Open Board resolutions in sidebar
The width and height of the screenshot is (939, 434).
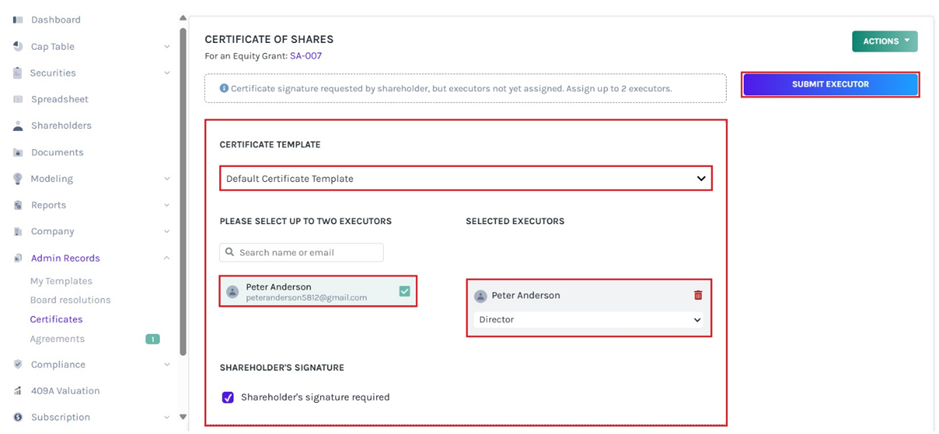pos(70,300)
